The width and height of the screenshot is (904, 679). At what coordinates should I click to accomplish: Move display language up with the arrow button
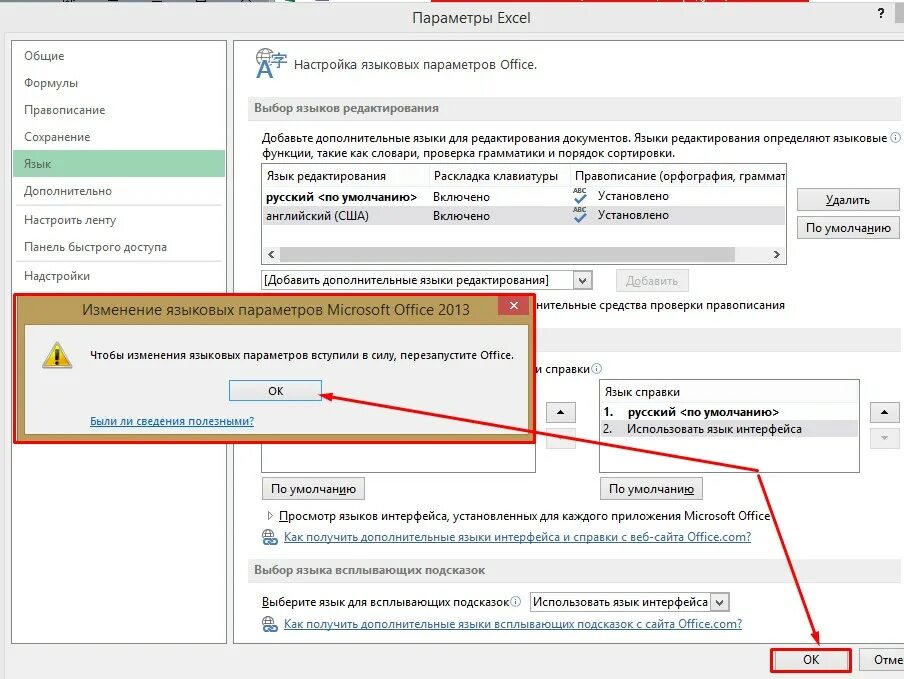click(x=560, y=413)
